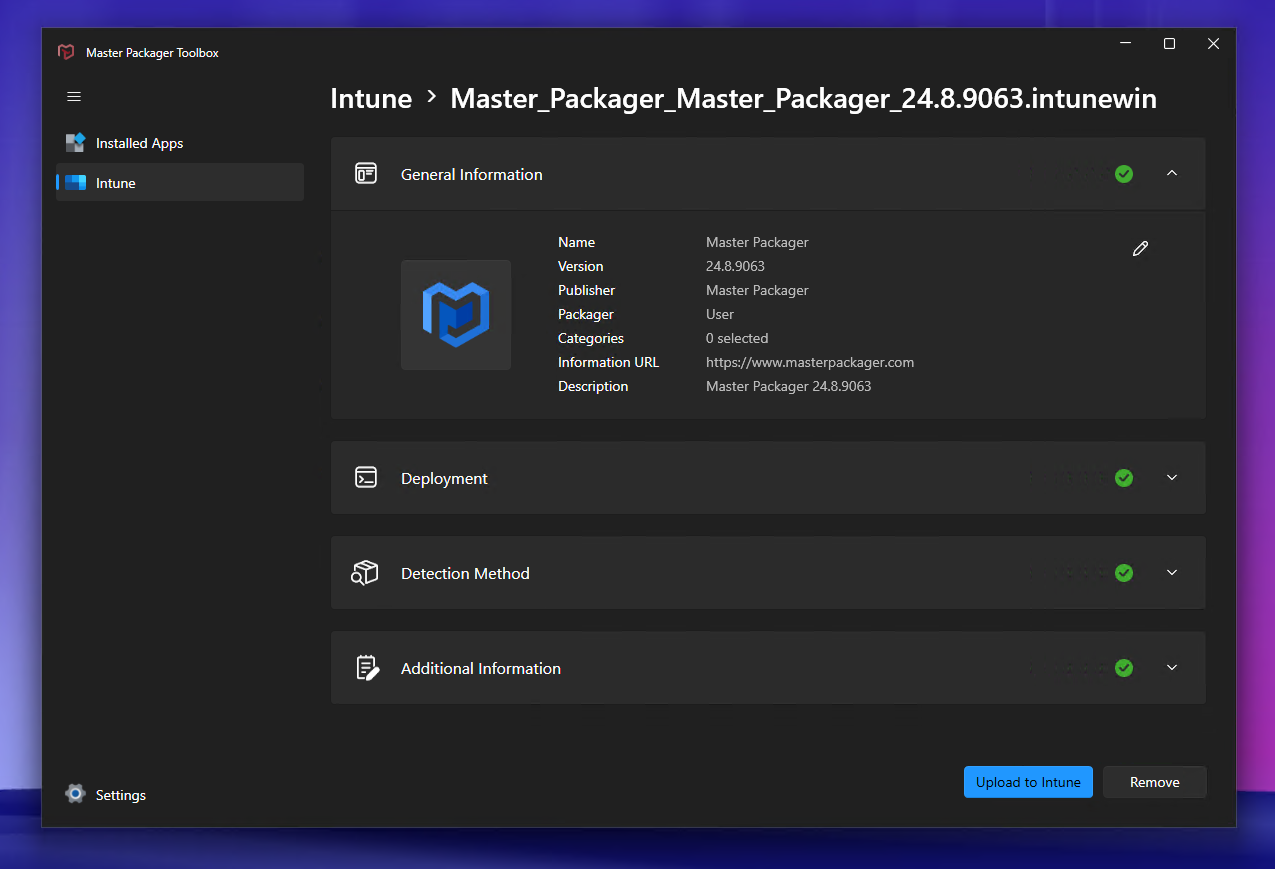This screenshot has height=869, width=1275.
Task: Click the Description field label
Action: [x=593, y=386]
